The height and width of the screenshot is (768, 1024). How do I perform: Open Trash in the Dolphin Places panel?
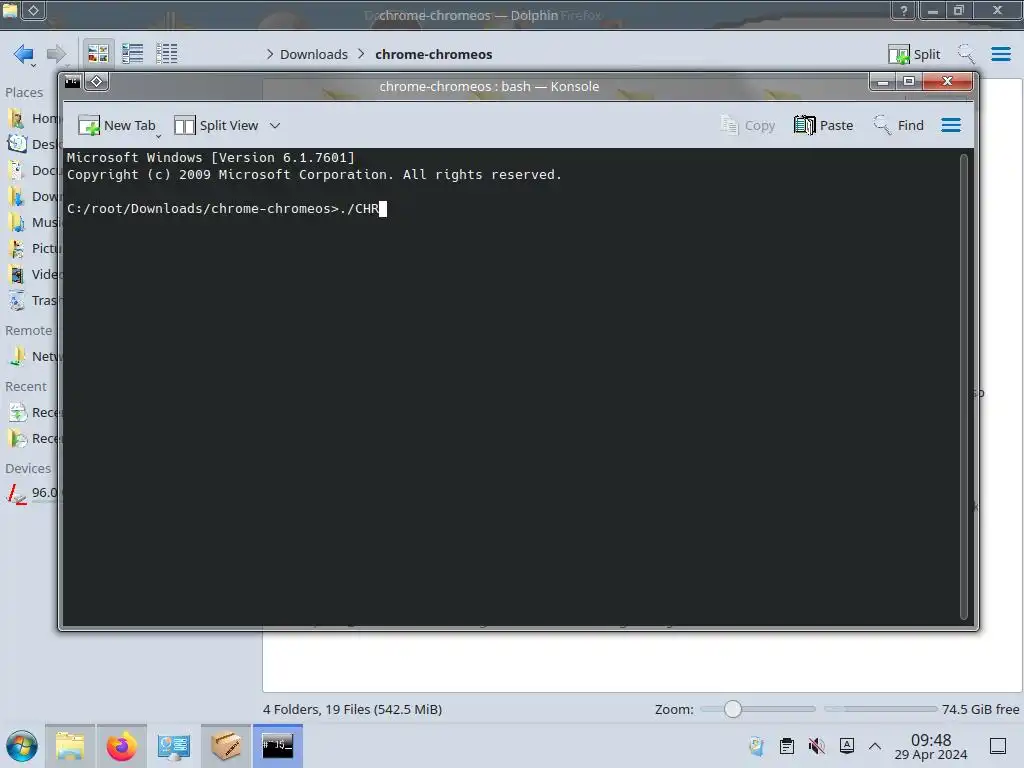33,300
